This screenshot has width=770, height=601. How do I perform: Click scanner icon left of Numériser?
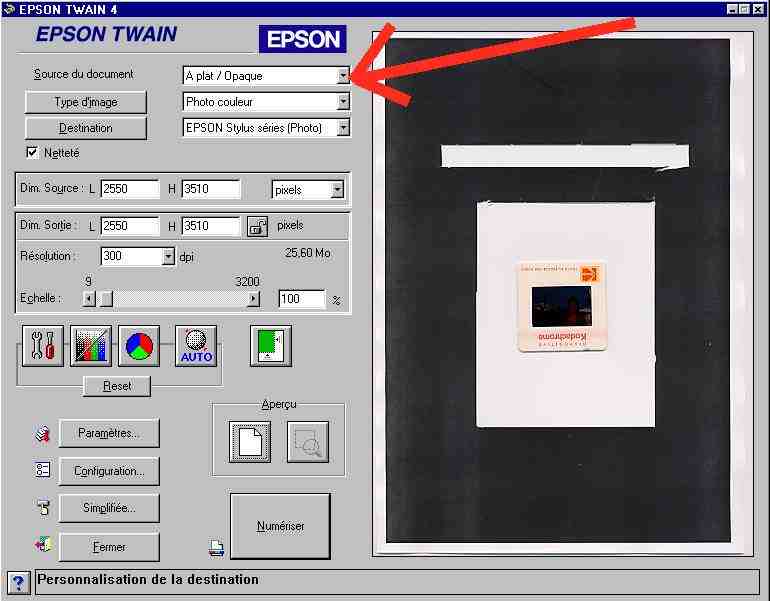[217, 548]
